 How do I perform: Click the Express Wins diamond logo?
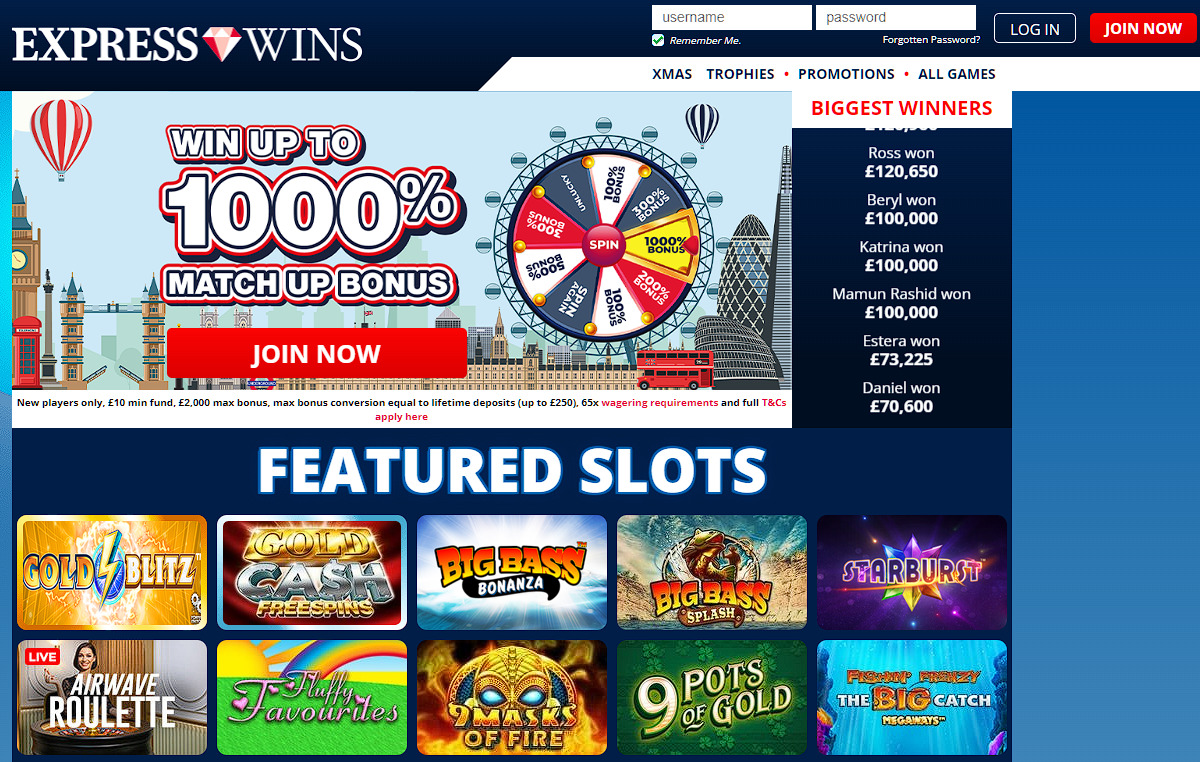(187, 44)
